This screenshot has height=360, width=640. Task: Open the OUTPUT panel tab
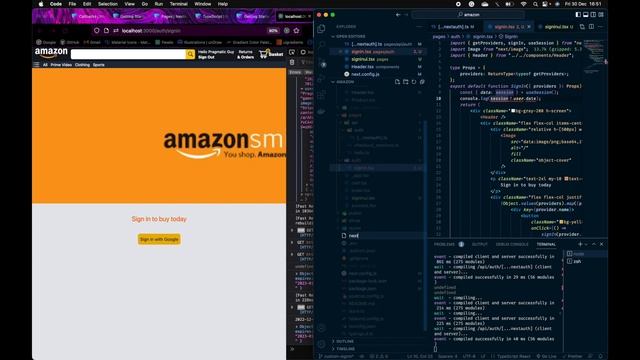480,244
